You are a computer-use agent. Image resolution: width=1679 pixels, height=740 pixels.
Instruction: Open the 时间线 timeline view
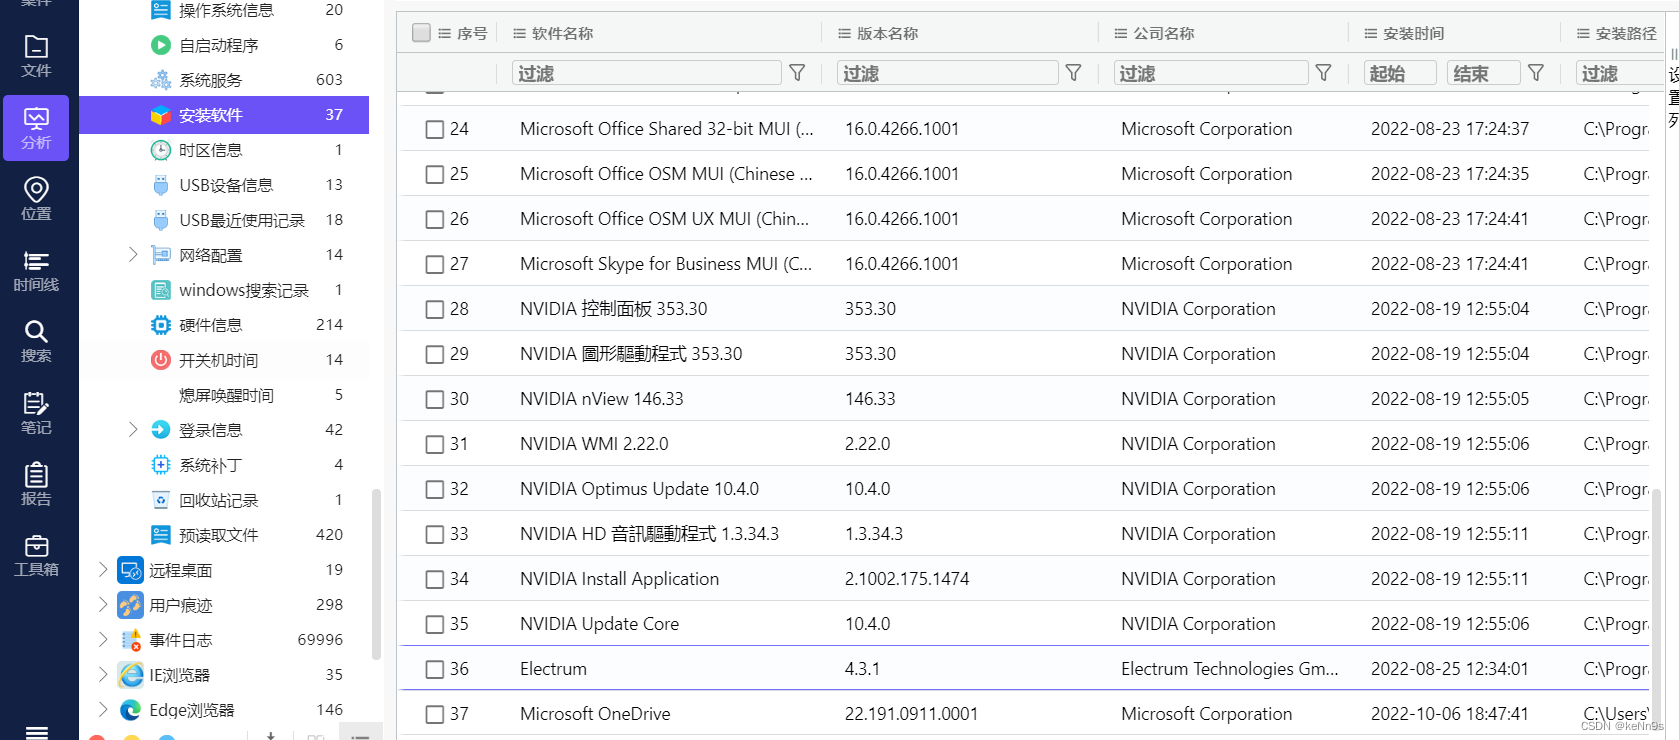click(x=36, y=271)
